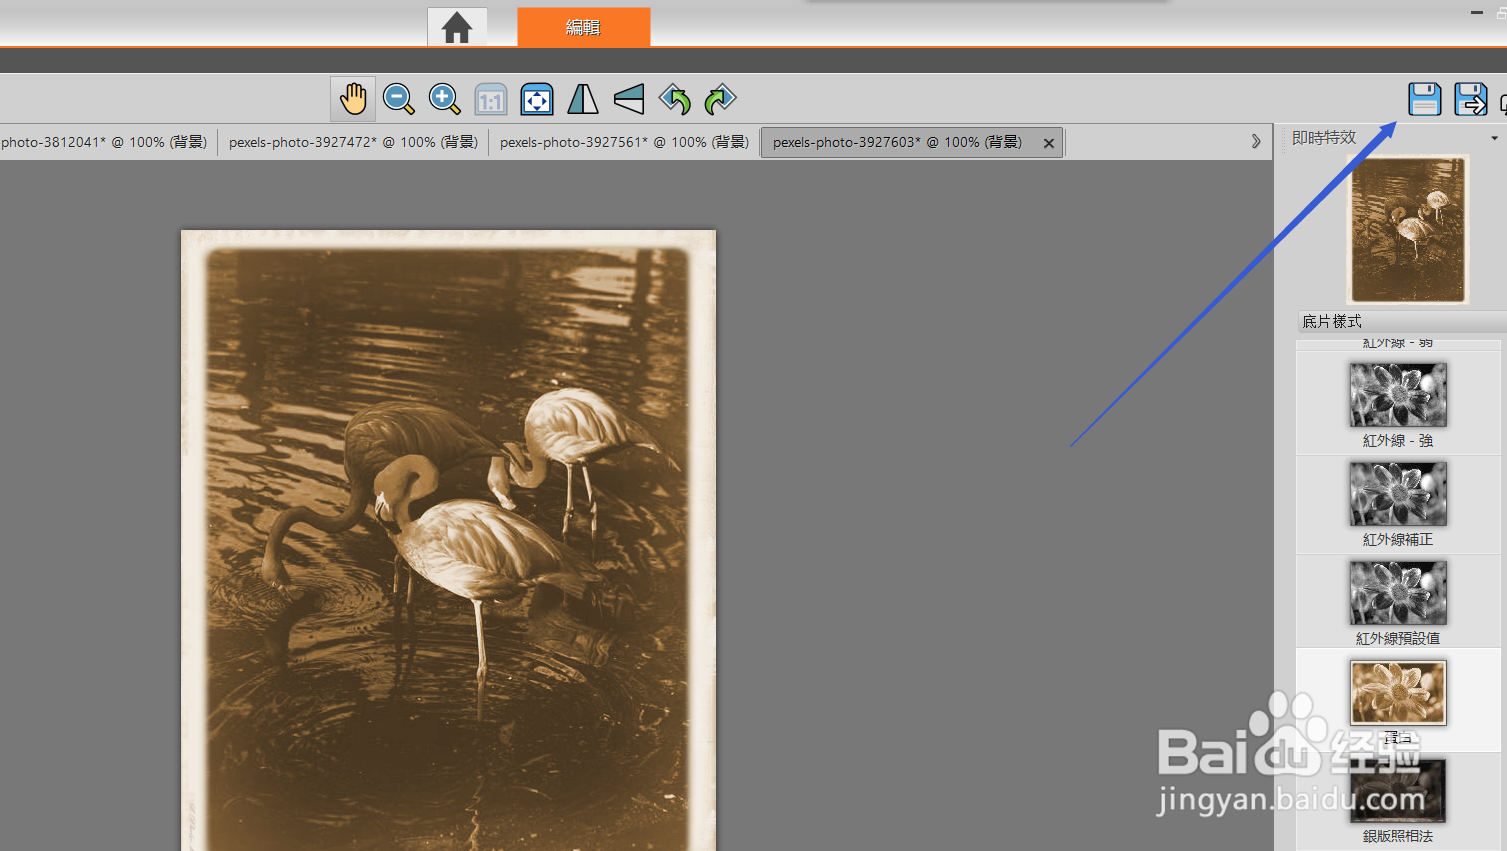Flip the image vertically

point(629,99)
